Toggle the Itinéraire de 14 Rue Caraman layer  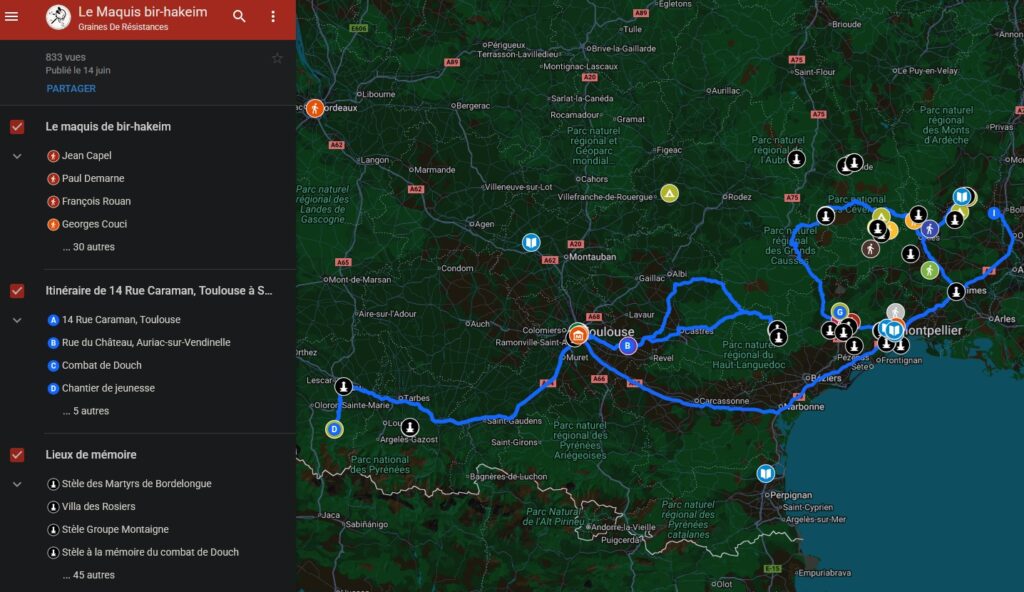click(17, 291)
